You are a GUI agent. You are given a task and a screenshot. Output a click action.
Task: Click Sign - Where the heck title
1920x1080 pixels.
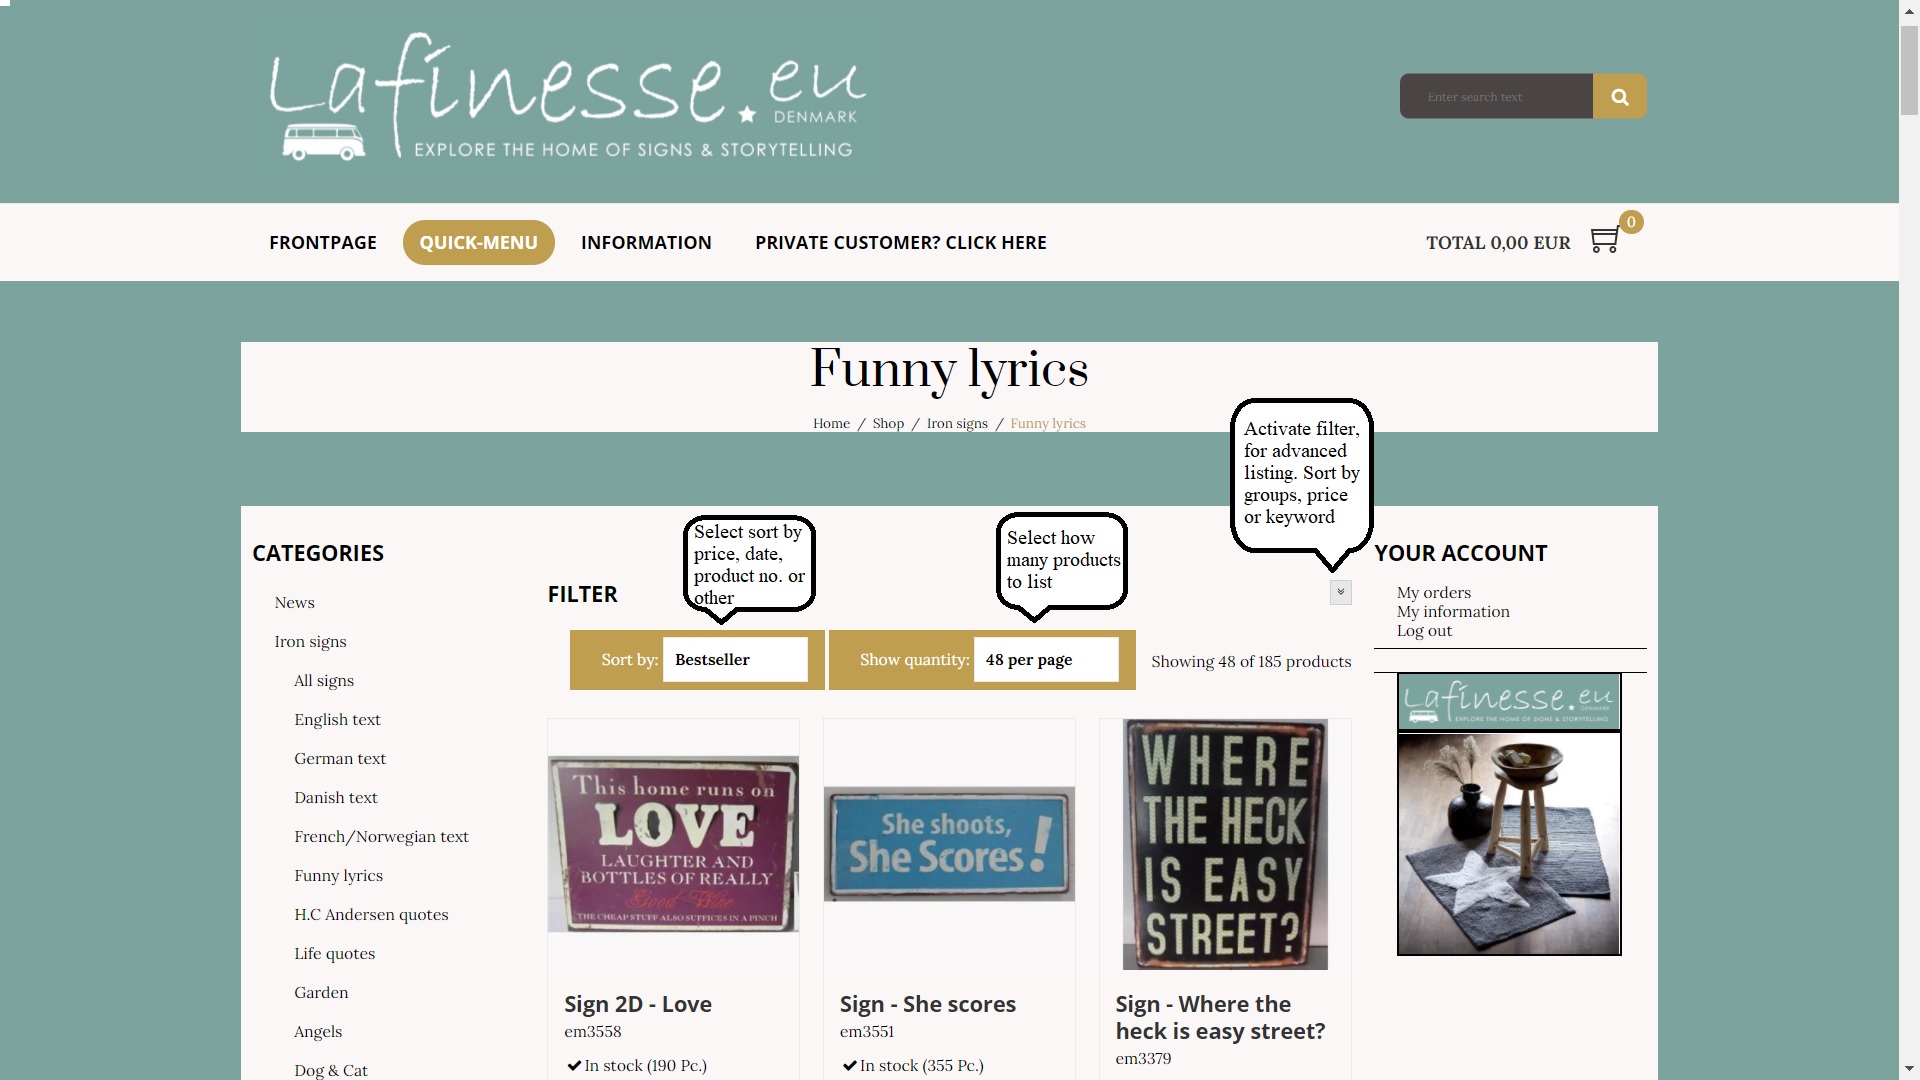1220,1017
